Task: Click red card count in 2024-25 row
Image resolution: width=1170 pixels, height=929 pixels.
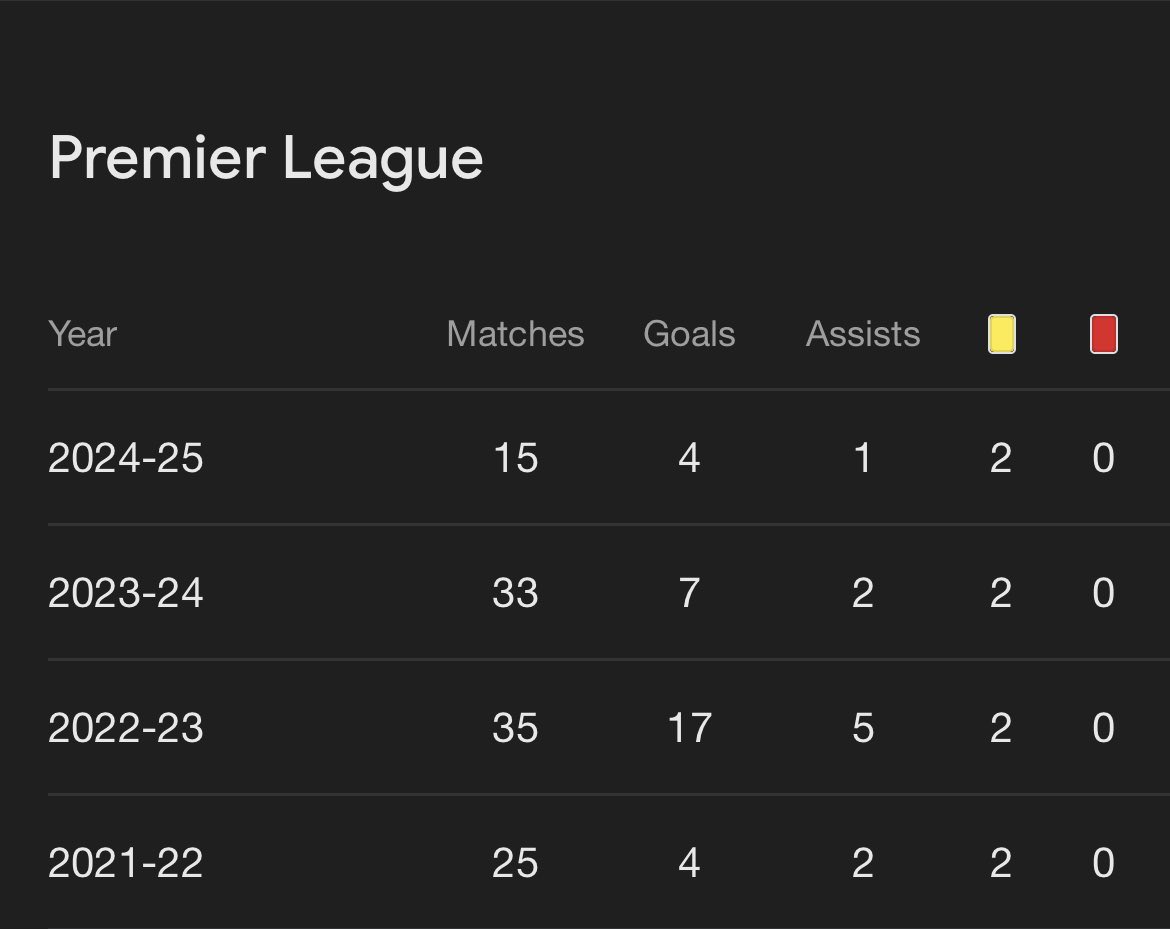Action: [x=1104, y=457]
